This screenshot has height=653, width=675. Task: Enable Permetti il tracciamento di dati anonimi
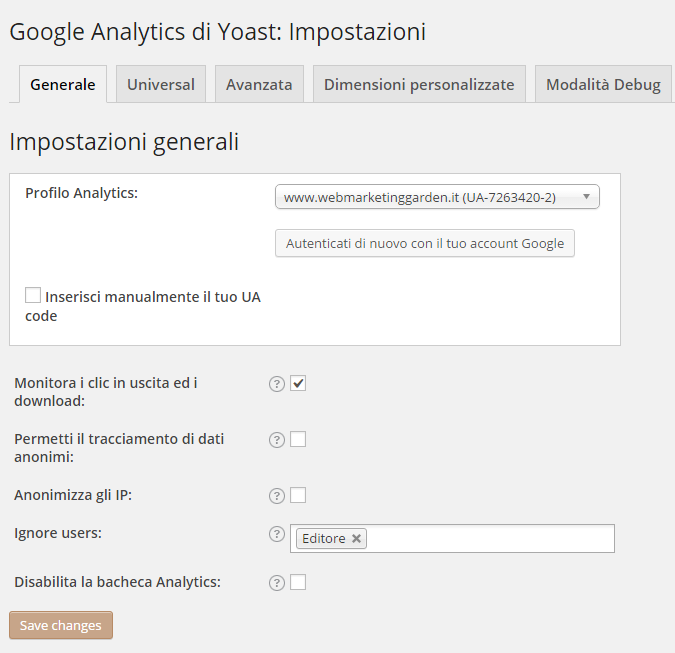pyautogui.click(x=298, y=439)
